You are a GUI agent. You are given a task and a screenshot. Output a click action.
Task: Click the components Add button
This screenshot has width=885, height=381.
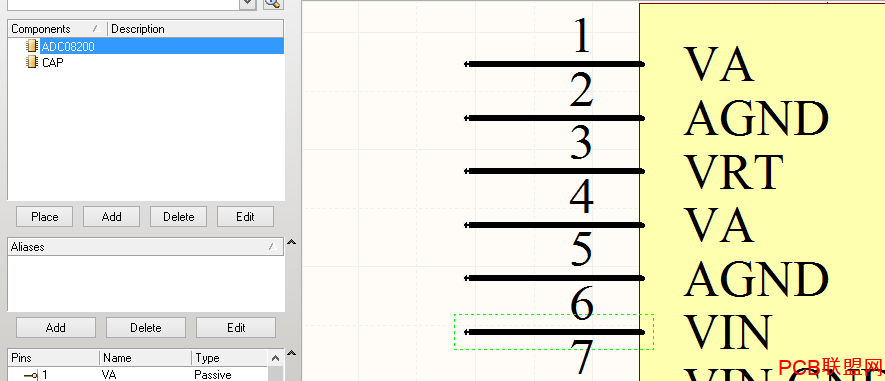[x=111, y=217]
